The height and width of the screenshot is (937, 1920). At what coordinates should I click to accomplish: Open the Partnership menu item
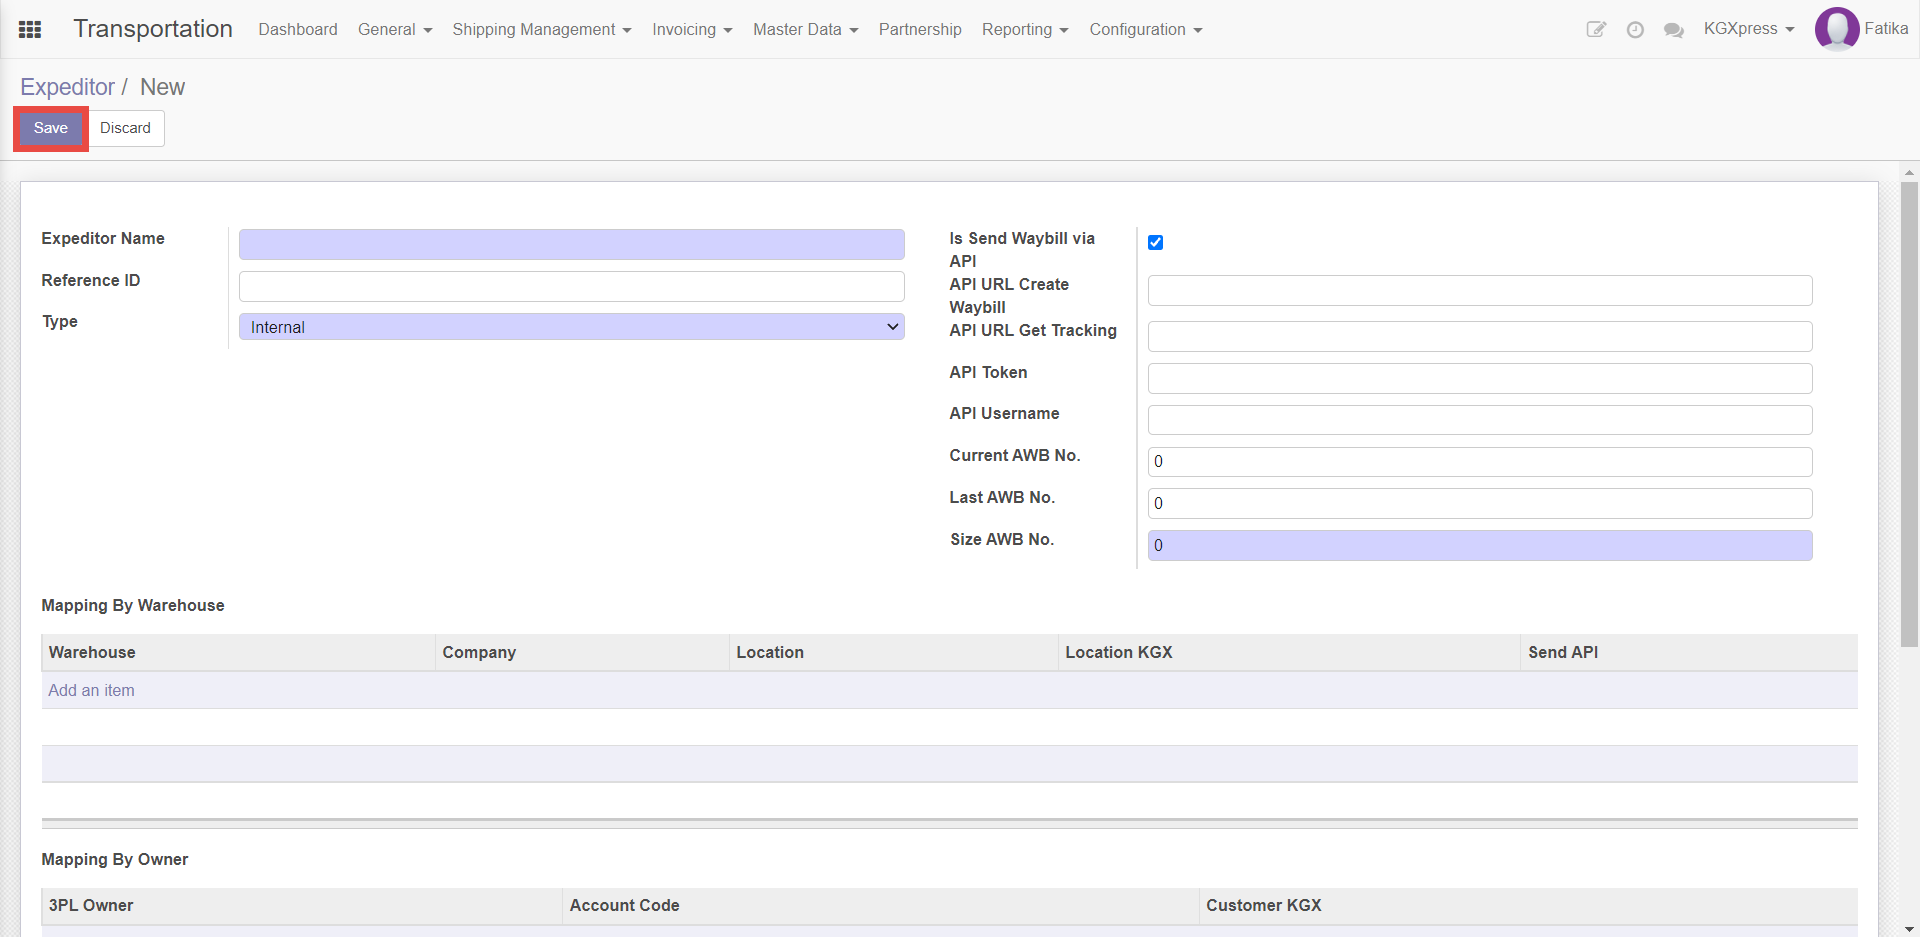click(x=920, y=29)
